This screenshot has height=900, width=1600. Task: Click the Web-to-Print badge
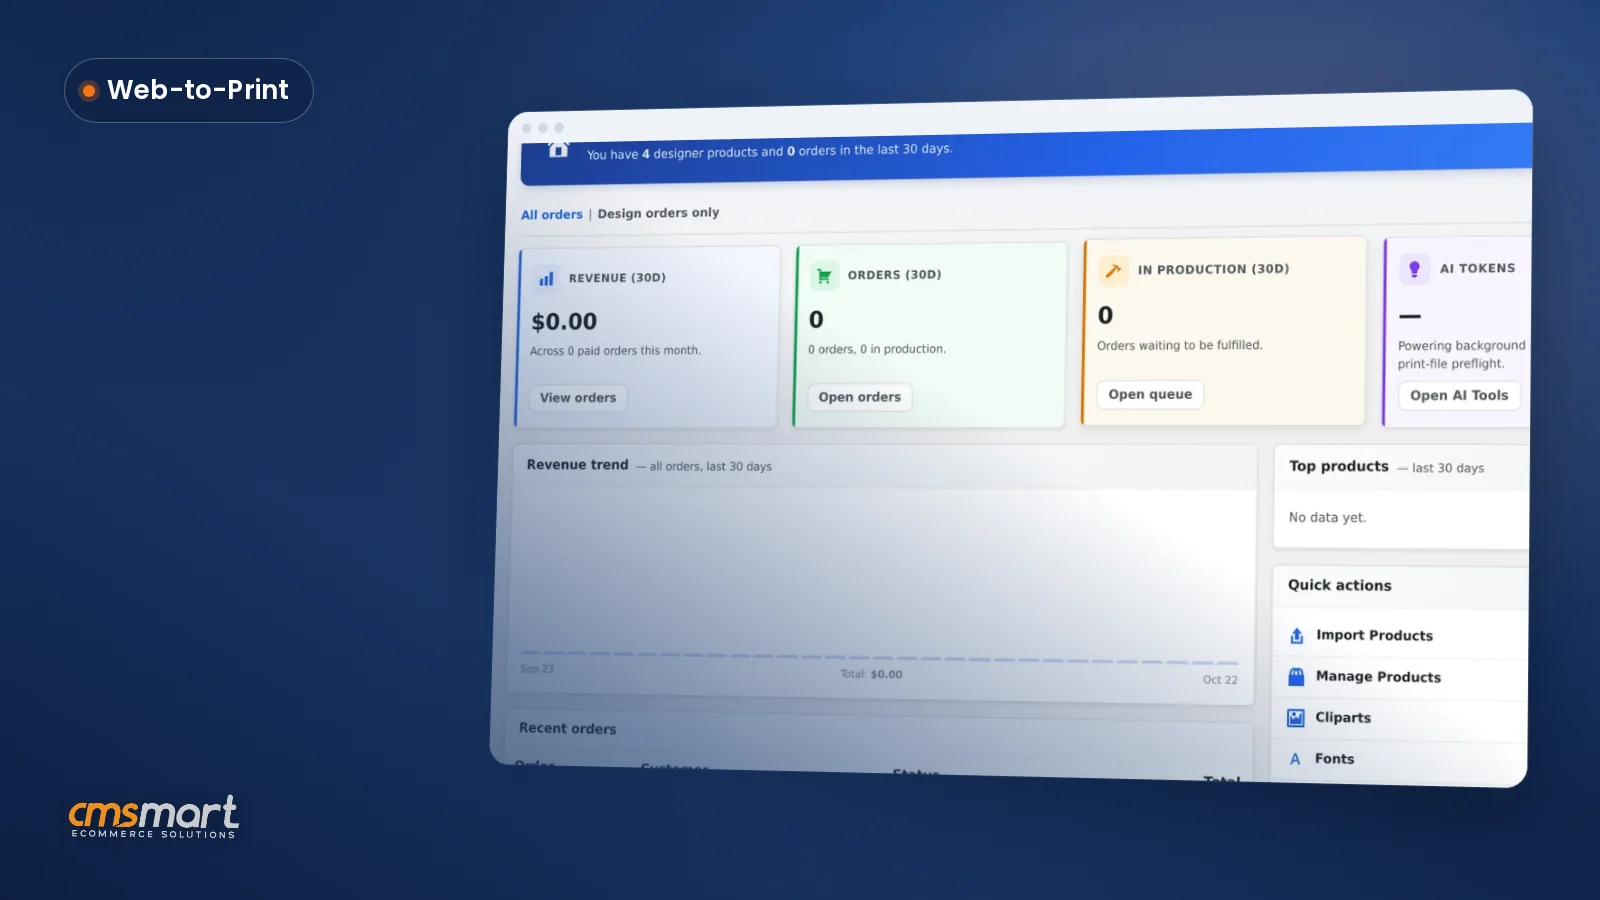[x=189, y=91]
